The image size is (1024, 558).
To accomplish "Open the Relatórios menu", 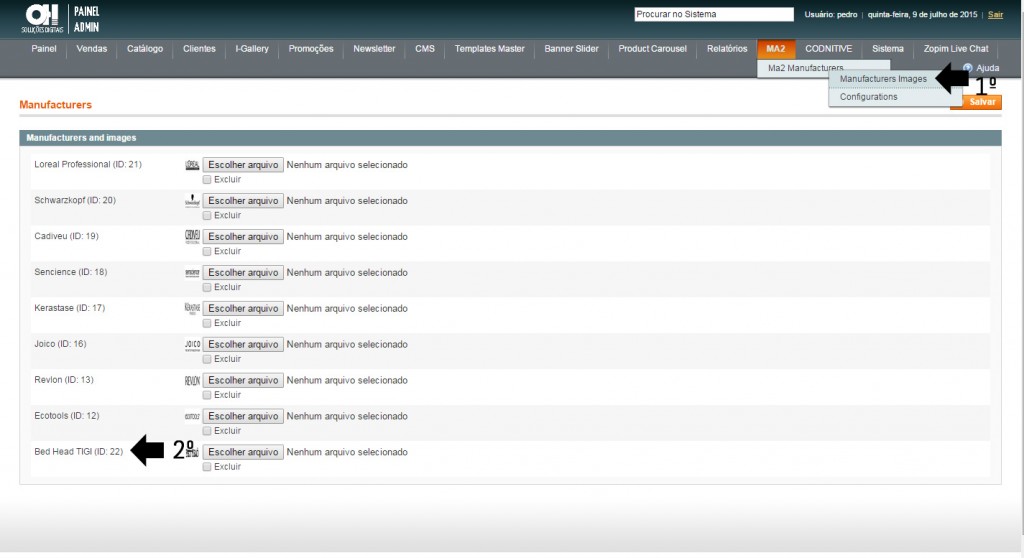I will pyautogui.click(x=727, y=49).
